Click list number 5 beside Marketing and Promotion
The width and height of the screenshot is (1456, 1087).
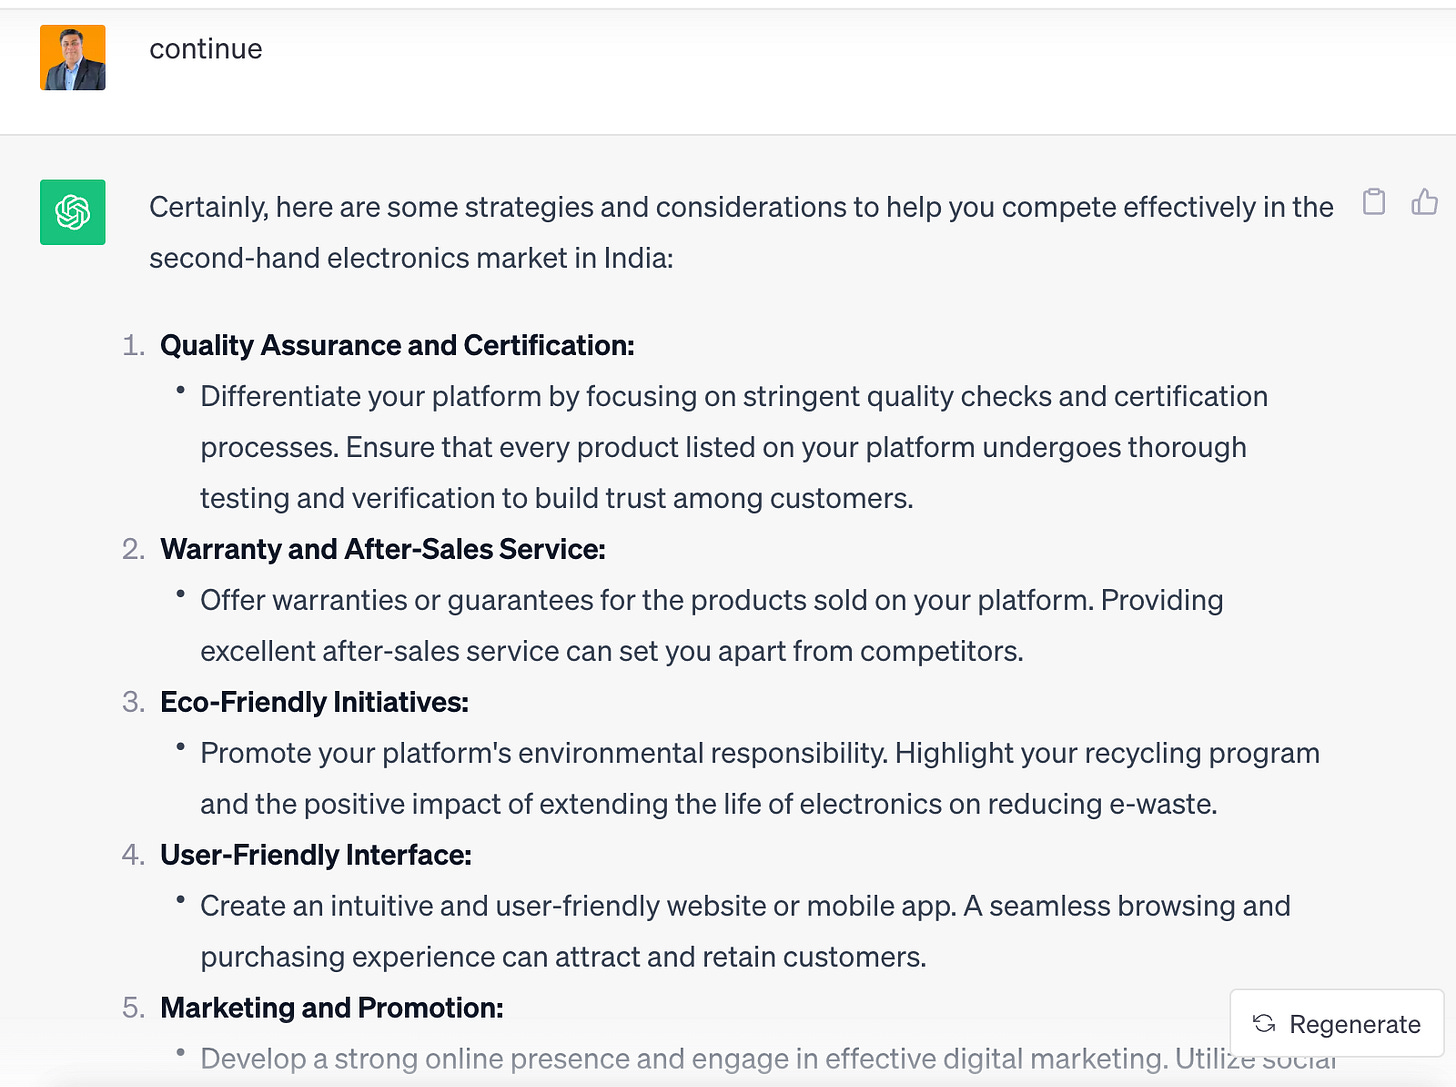pos(133,1008)
